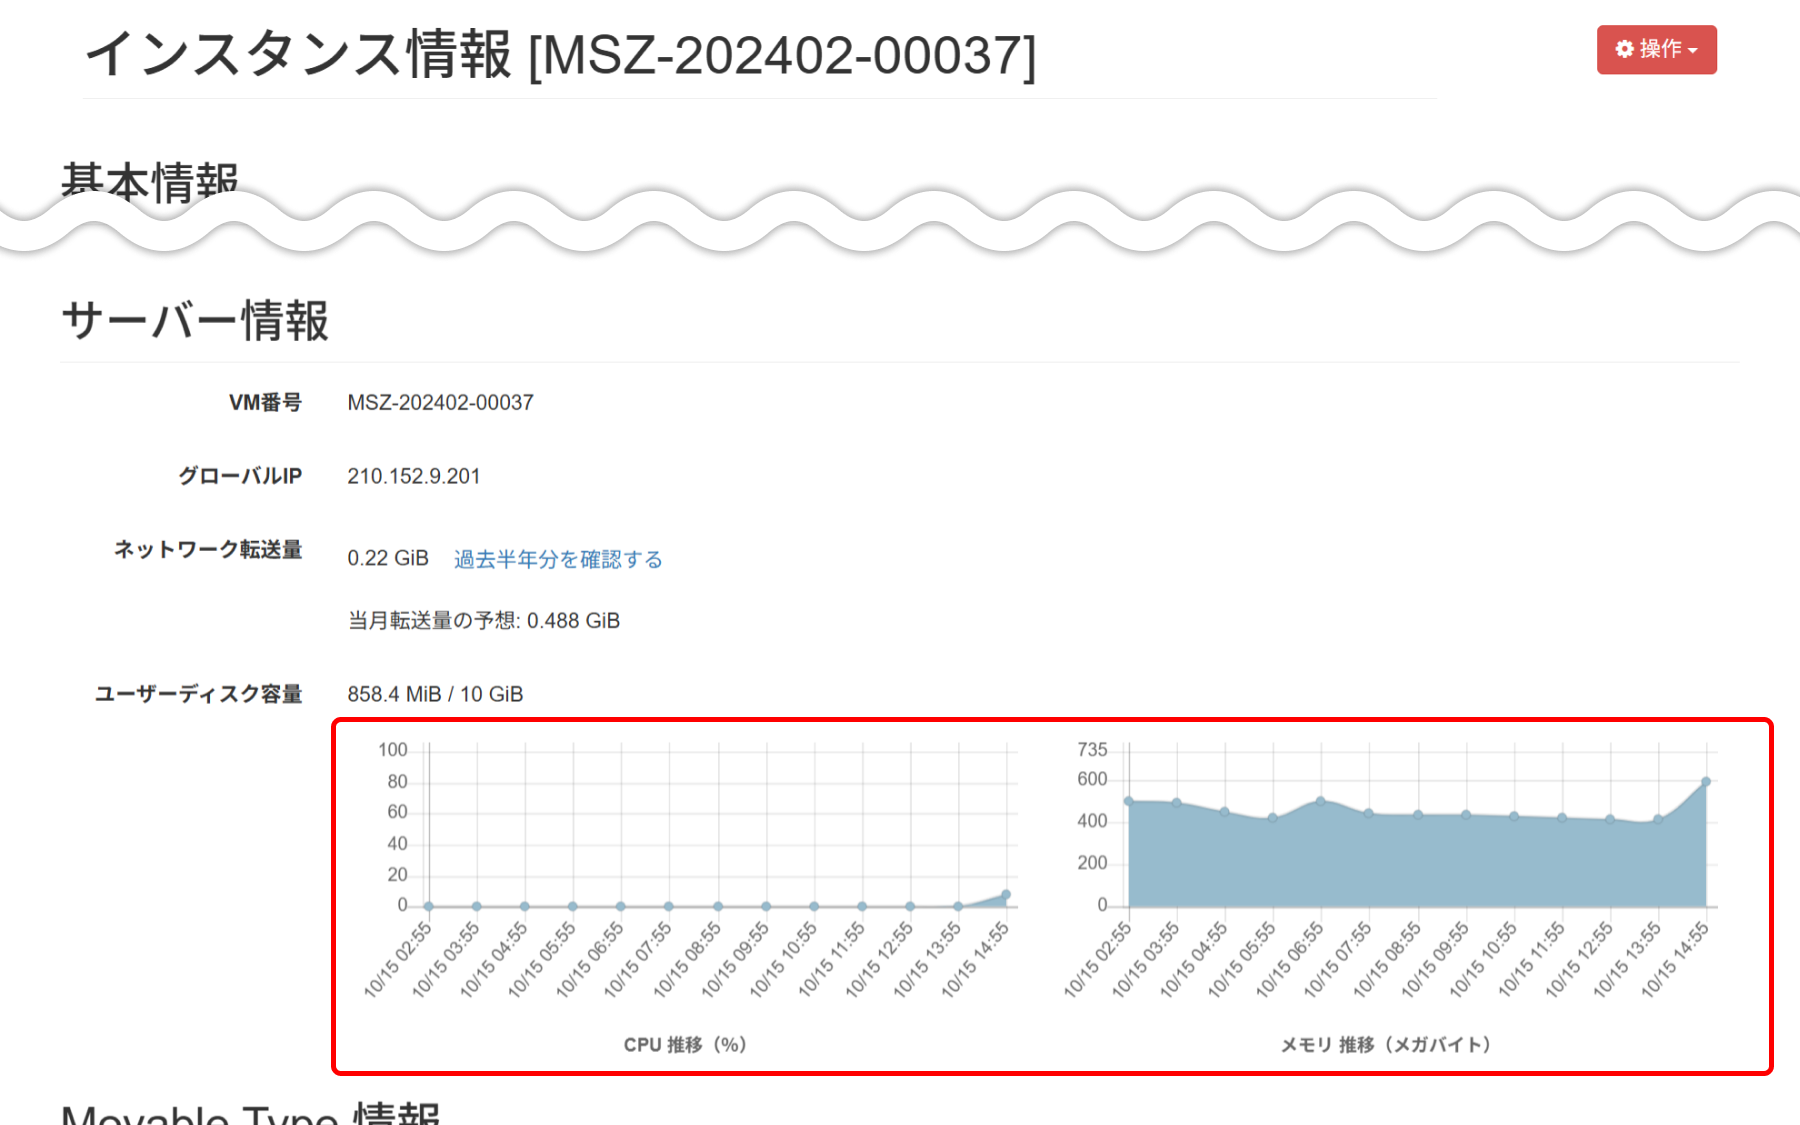
Task: Click the ユーザーディスク容量 label
Action: 198,694
